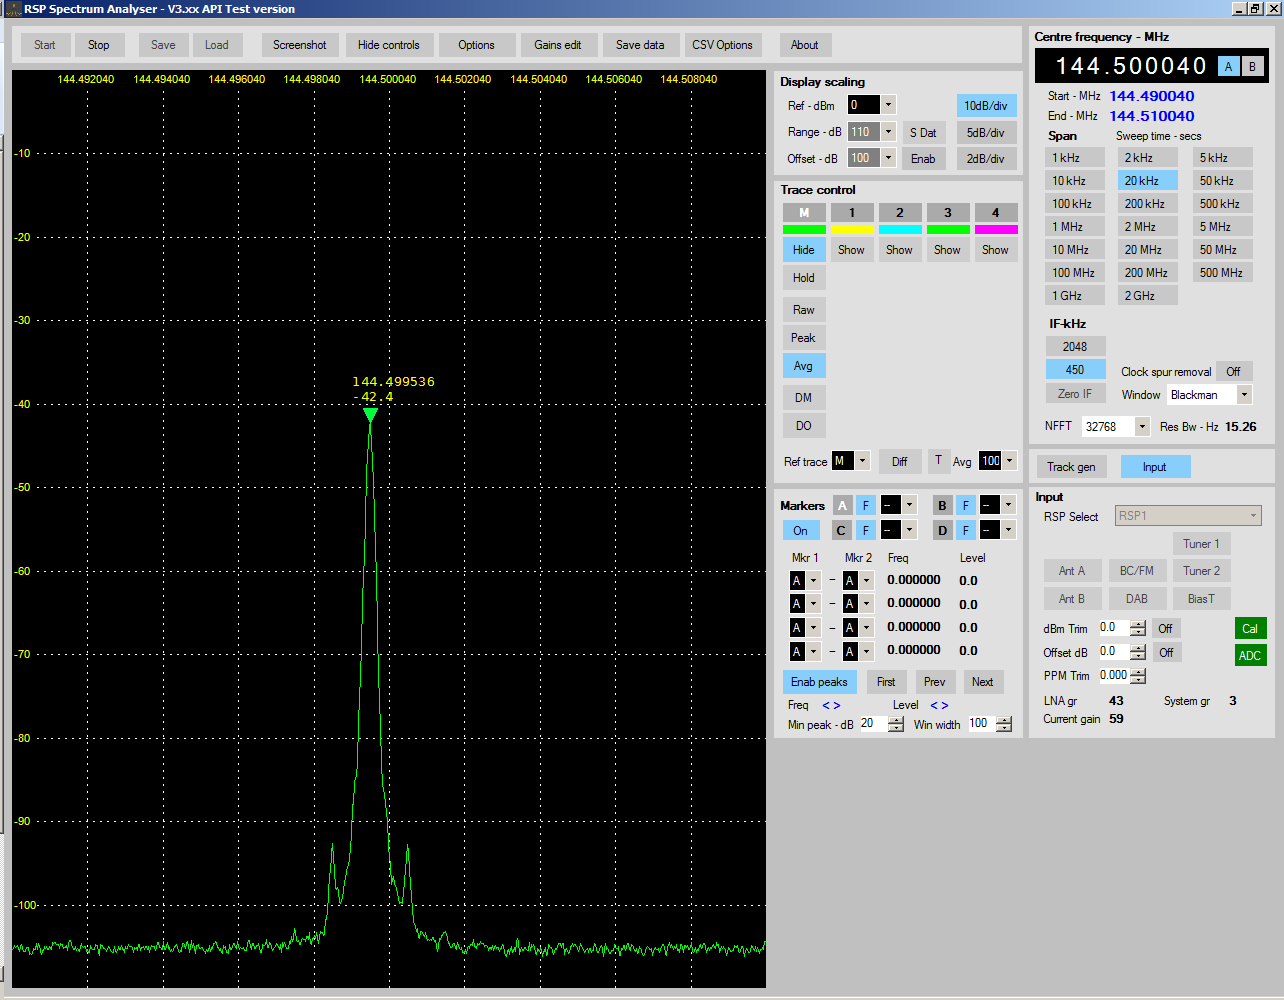Screen dimensions: 1284x1000
Task: Show trace 1
Action: click(x=851, y=250)
